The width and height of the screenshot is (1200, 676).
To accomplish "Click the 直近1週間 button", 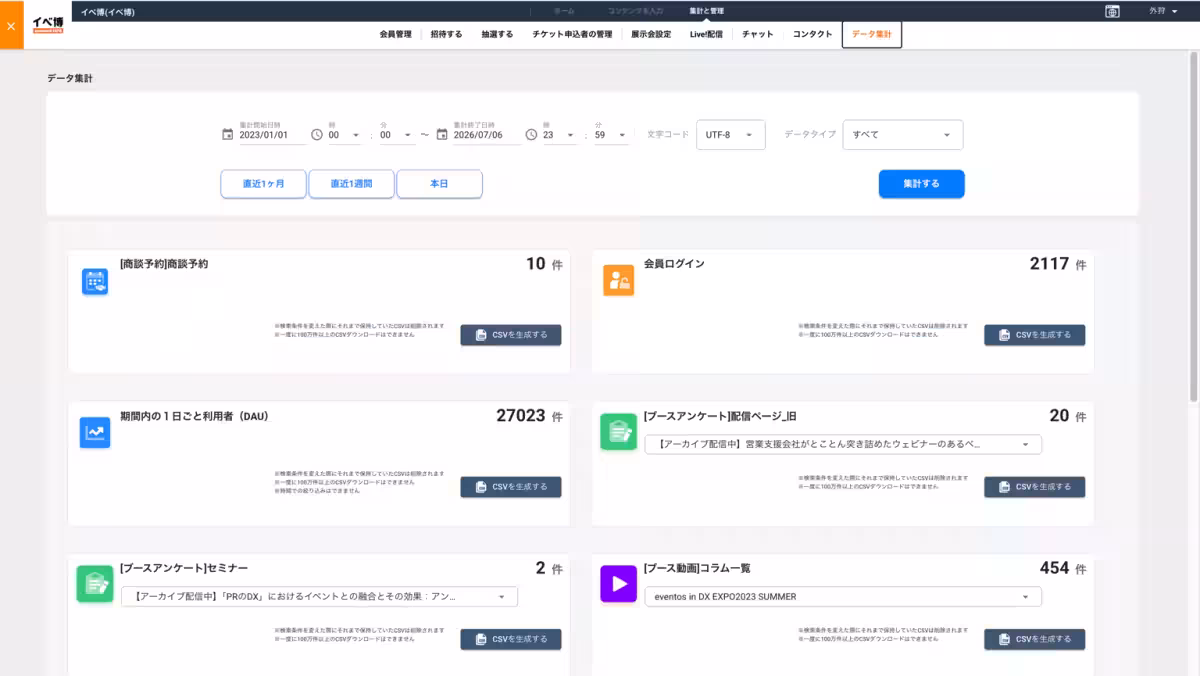I will [x=351, y=184].
